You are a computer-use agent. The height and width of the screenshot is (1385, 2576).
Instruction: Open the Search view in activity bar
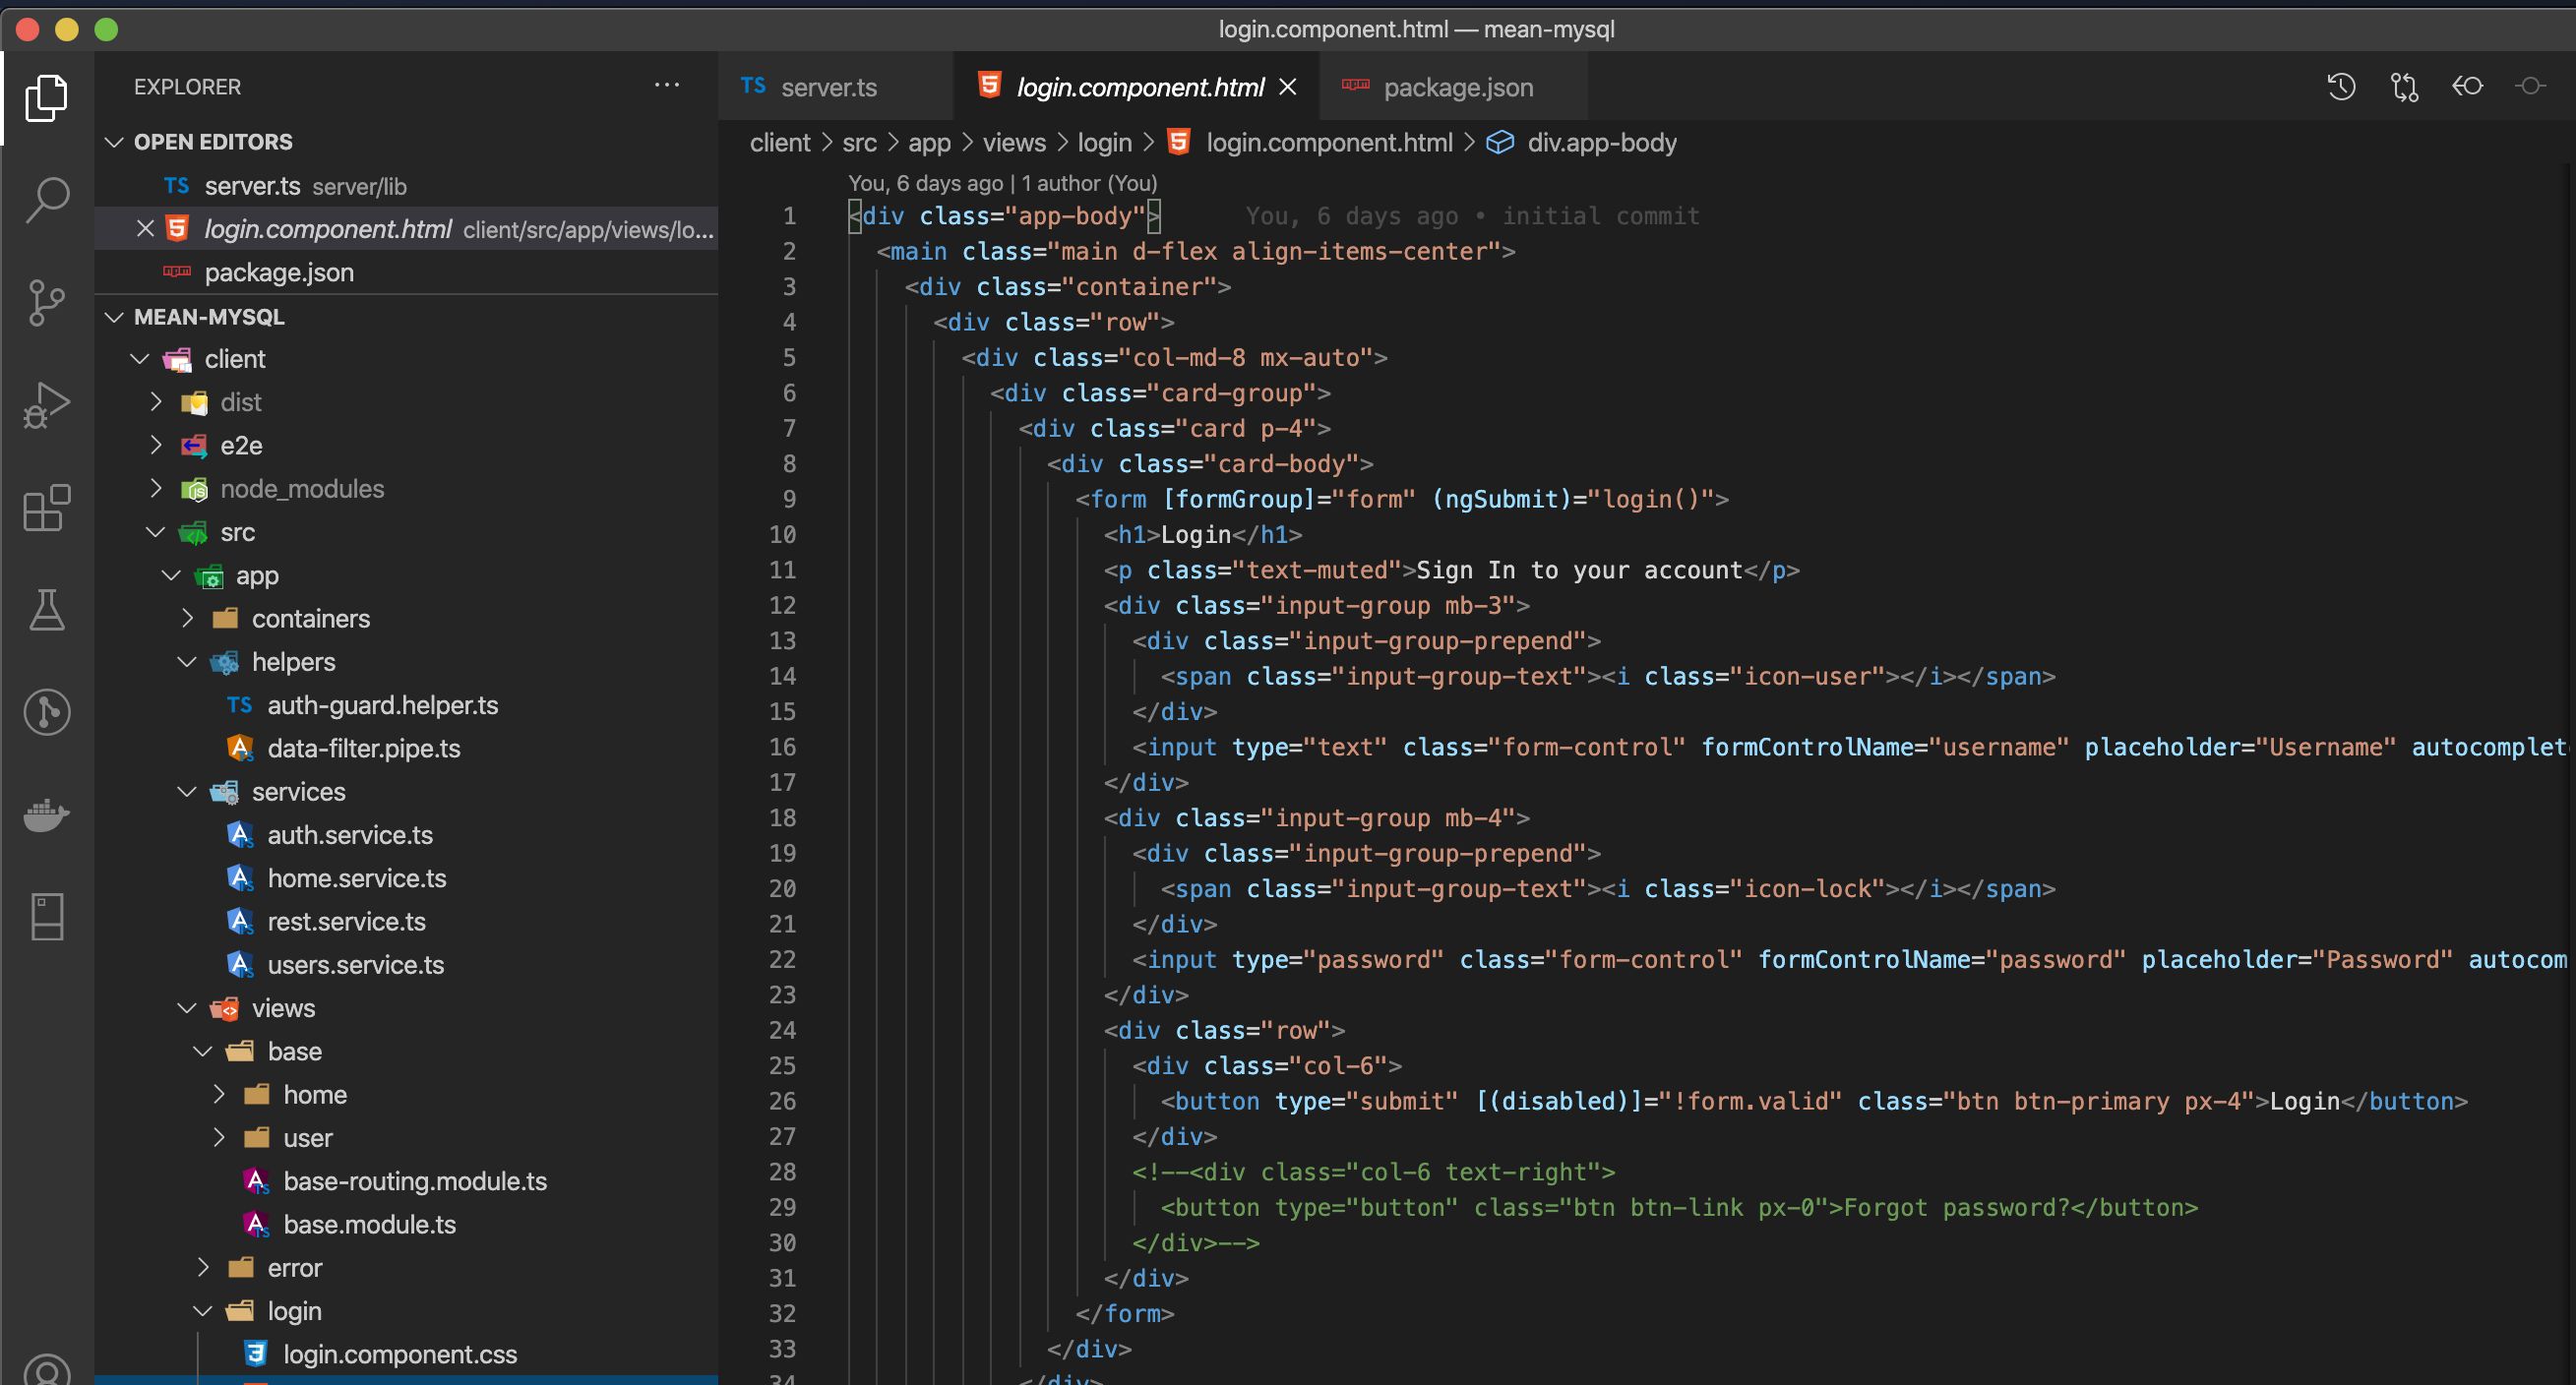coord(47,200)
